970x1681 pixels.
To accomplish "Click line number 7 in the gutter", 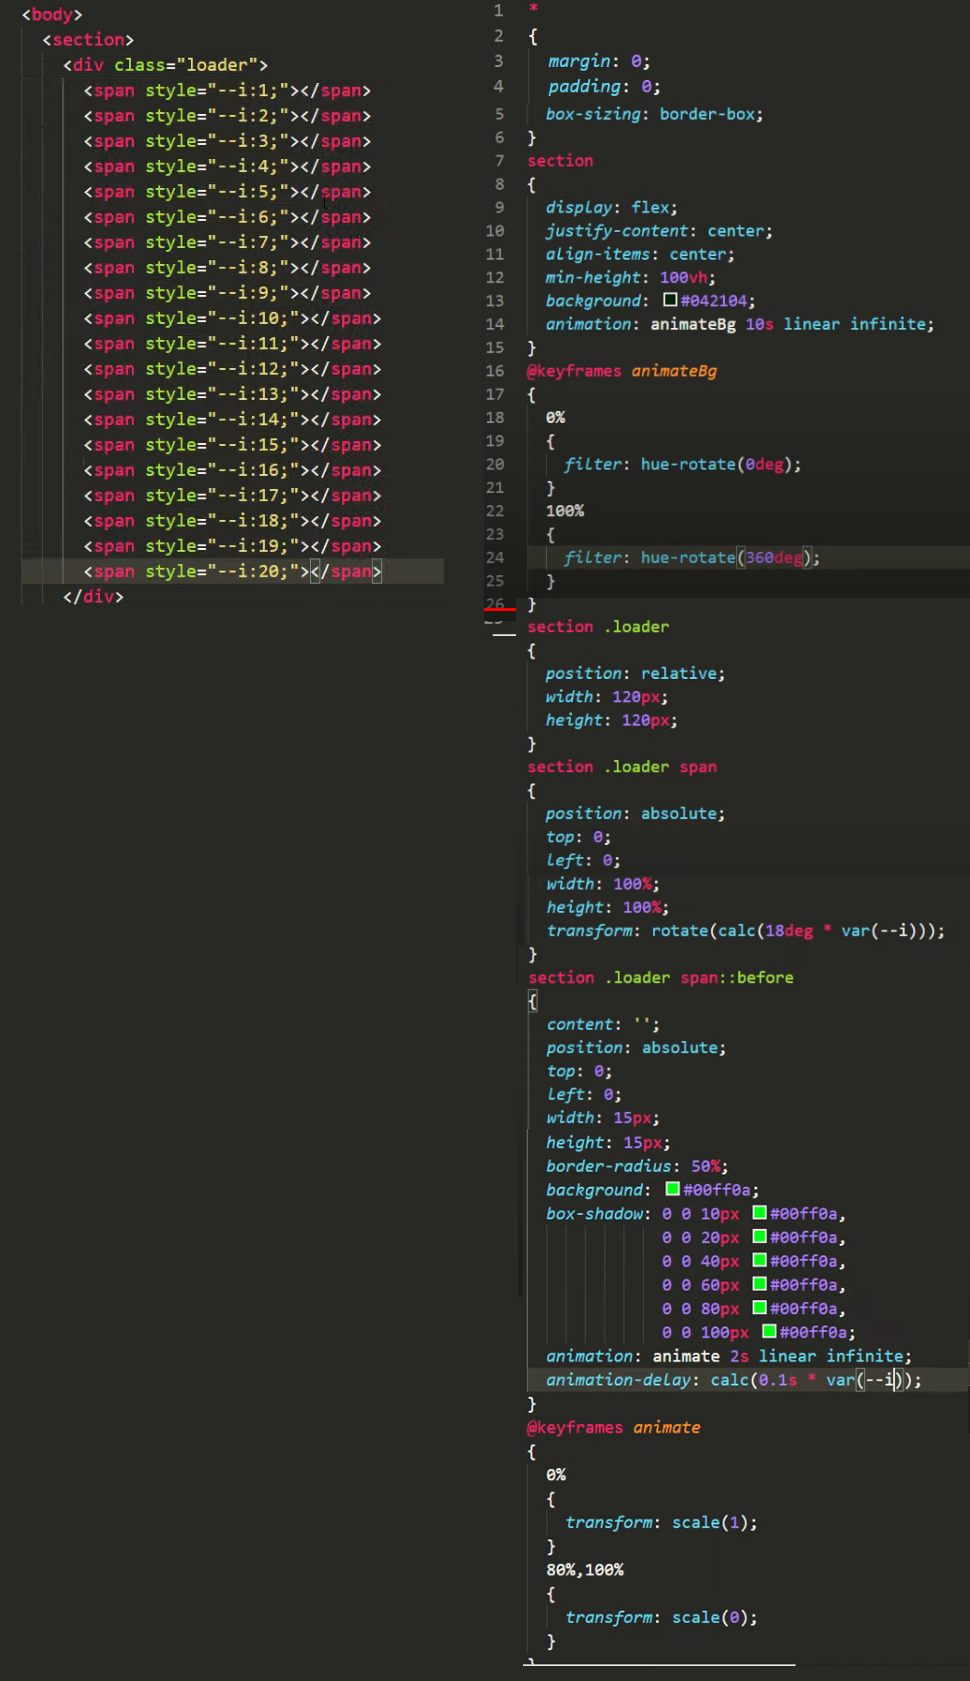I will point(499,160).
